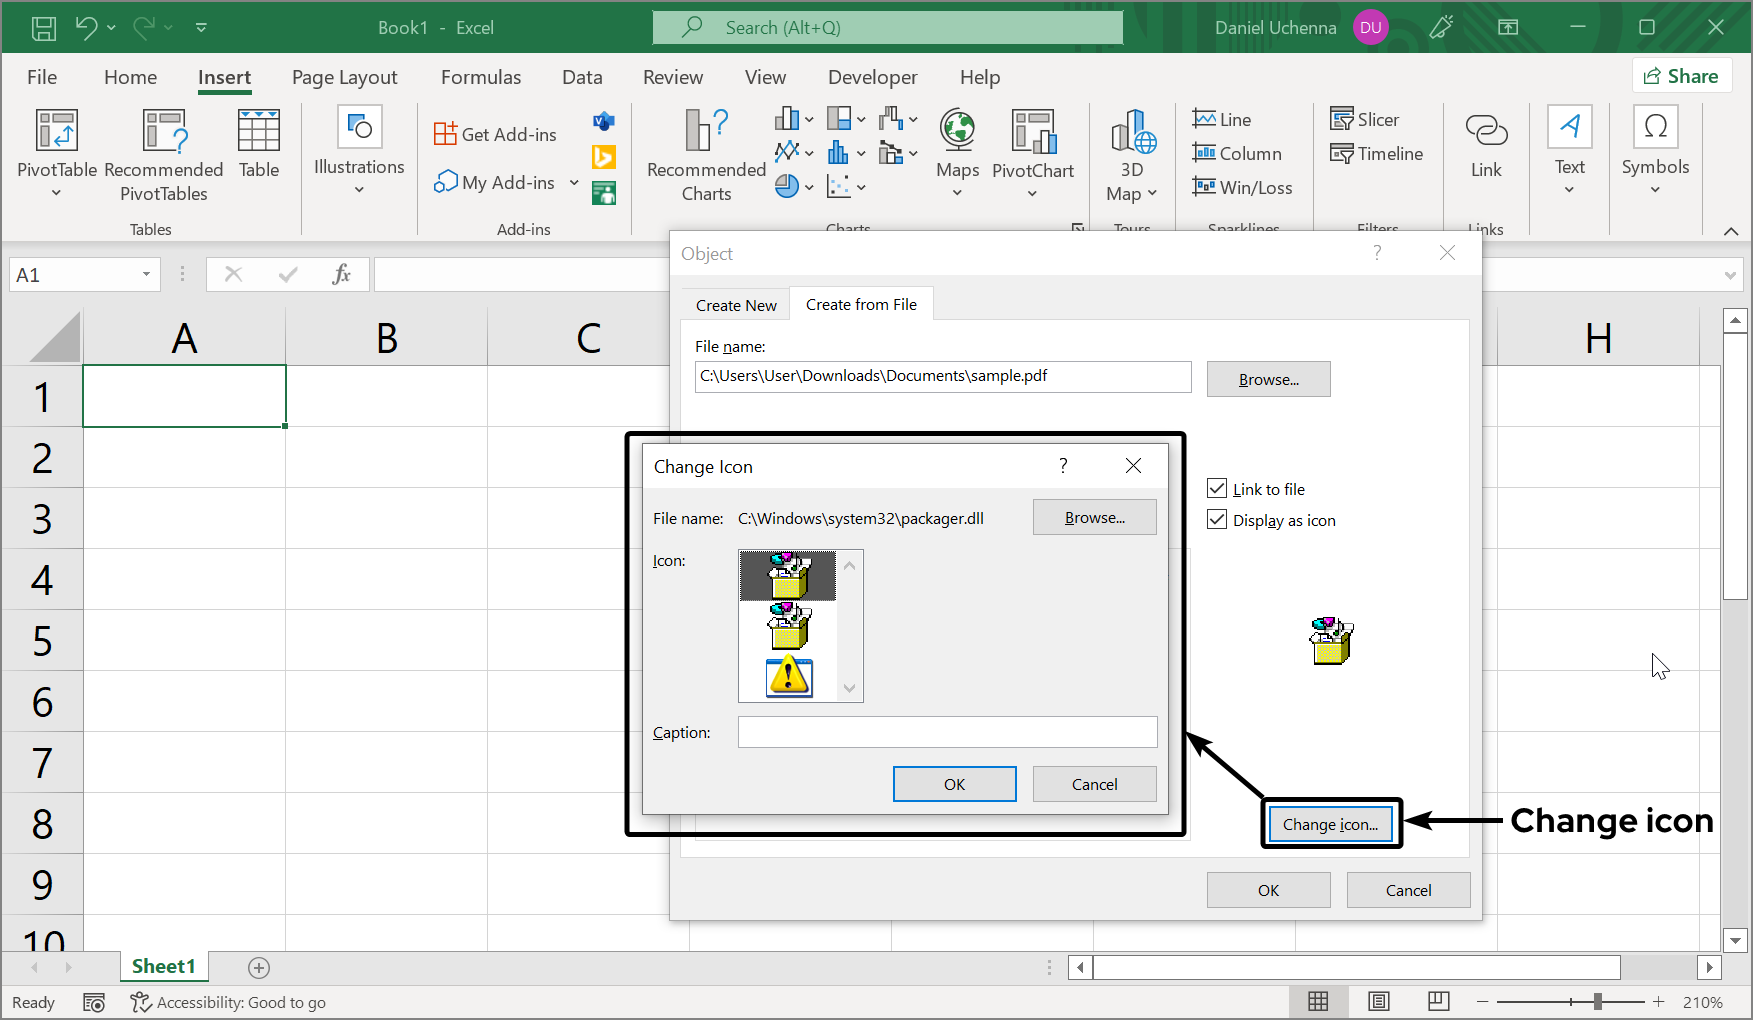Viewport: 1753px width, 1020px height.
Task: Click into the Caption text field
Action: point(947,732)
